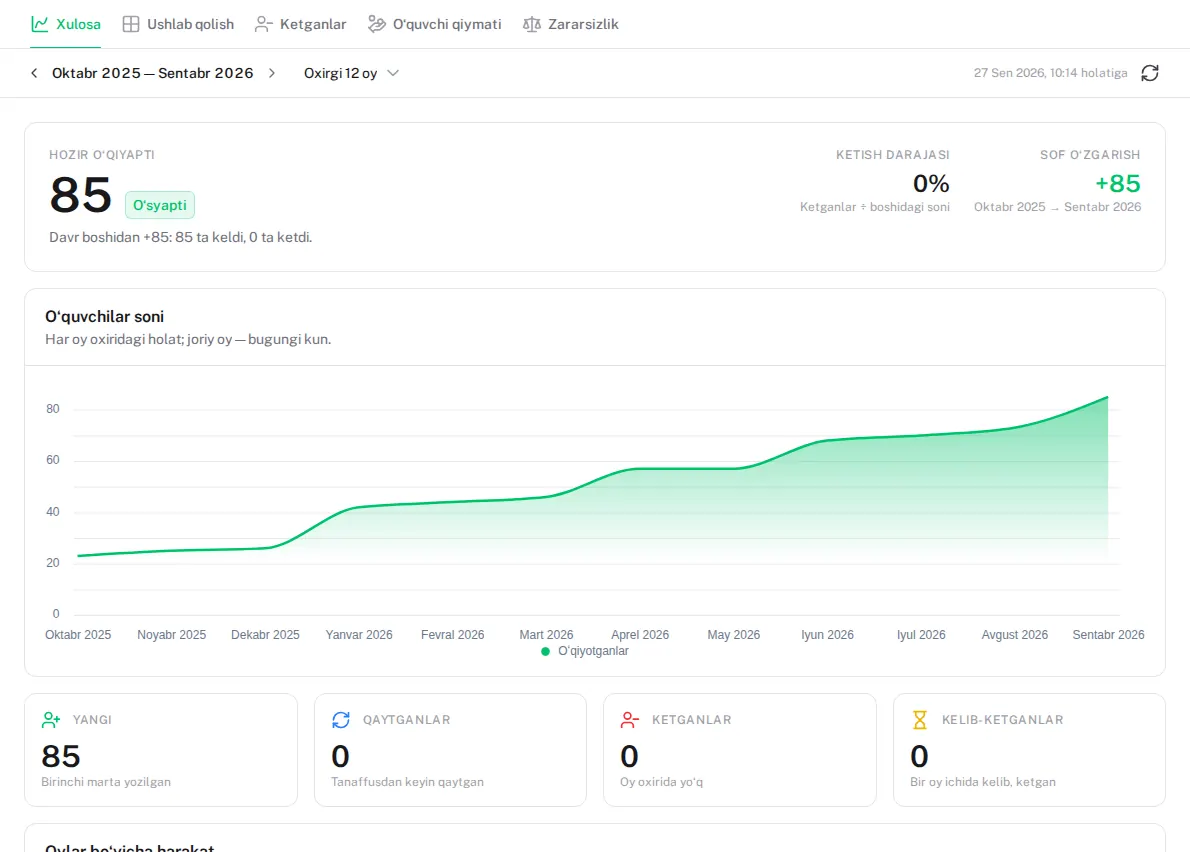Click the Xulosa chart line icon

(40, 24)
